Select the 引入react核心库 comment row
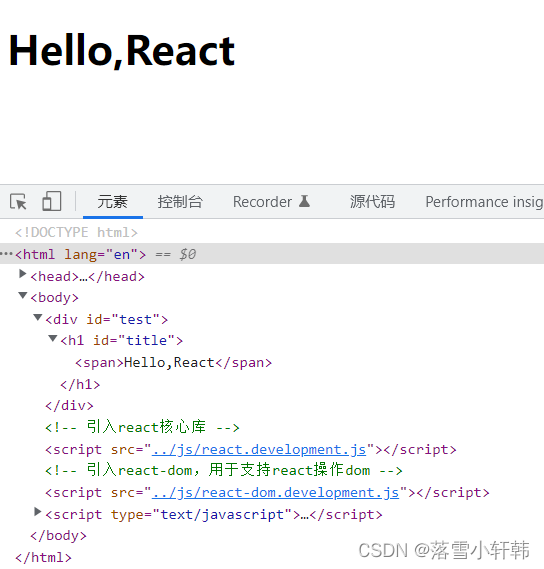Image resolution: width=544 pixels, height=569 pixels. [142, 427]
